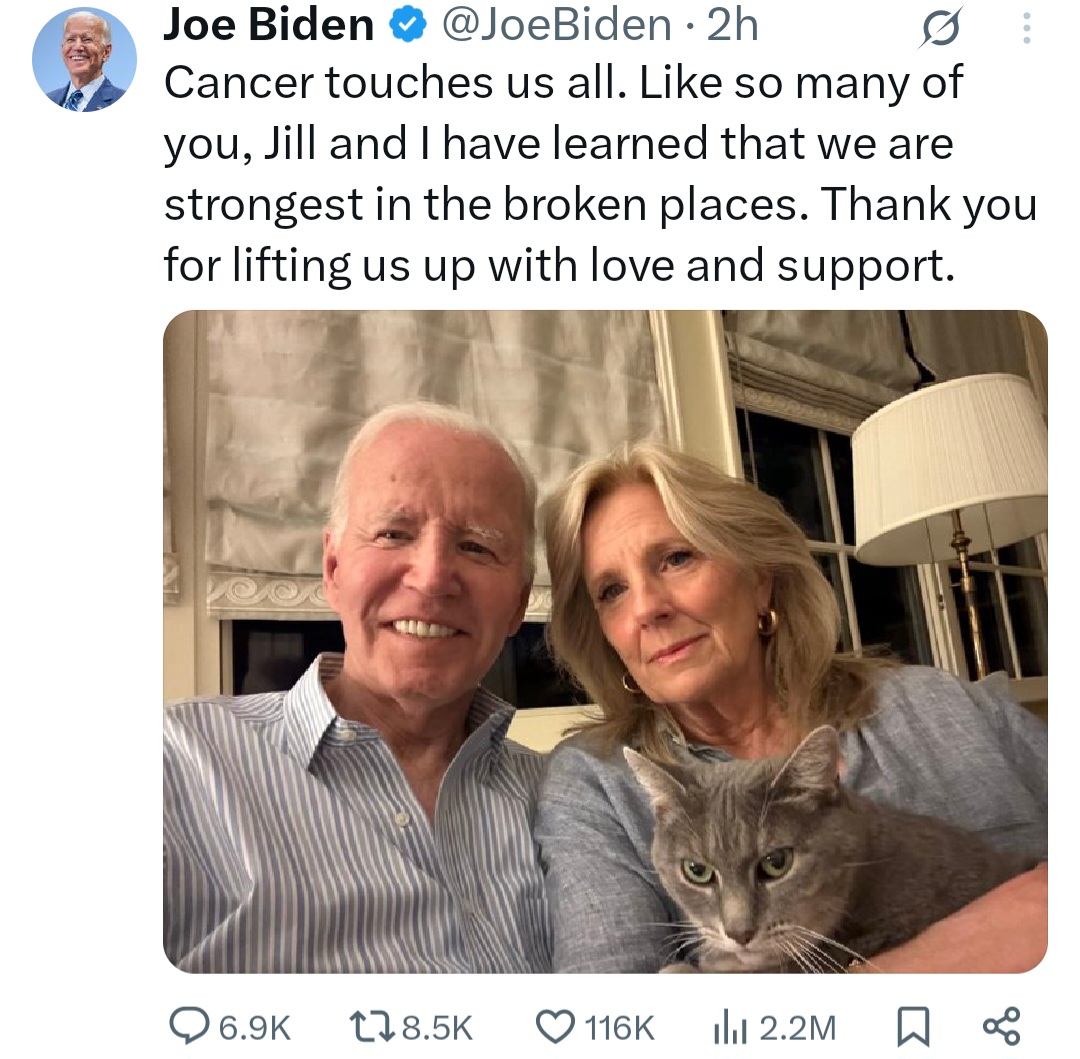Like the post with the heart icon
This screenshot has width=1080, height=1059.
tap(554, 1026)
